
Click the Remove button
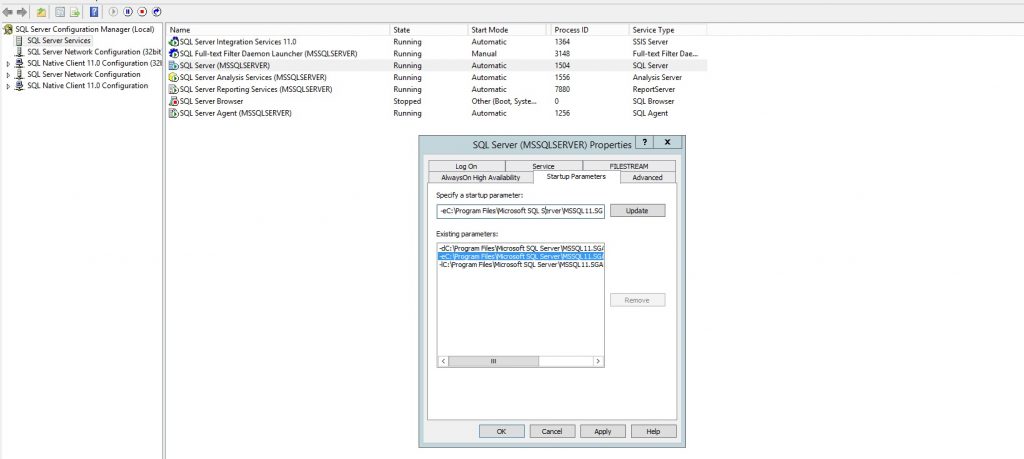coord(637,300)
